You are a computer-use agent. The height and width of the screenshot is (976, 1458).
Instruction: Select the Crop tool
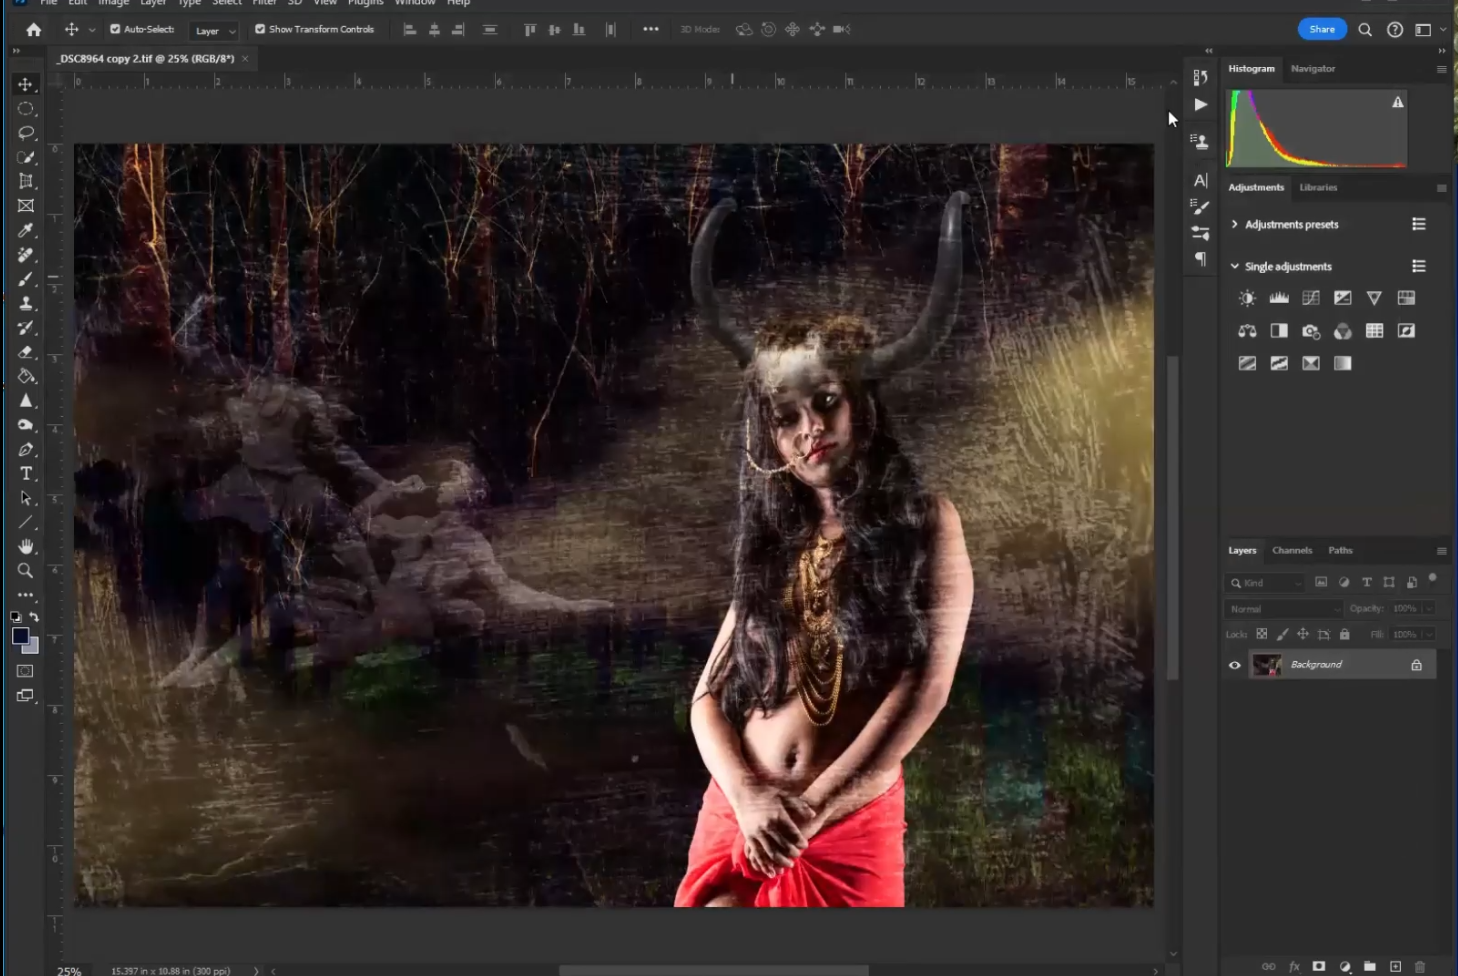coord(26,181)
